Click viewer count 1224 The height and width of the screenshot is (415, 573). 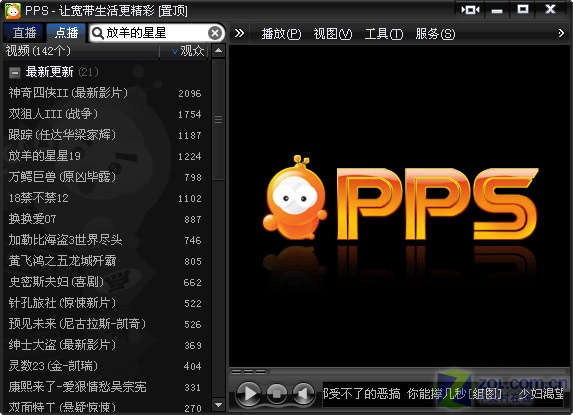pos(190,157)
